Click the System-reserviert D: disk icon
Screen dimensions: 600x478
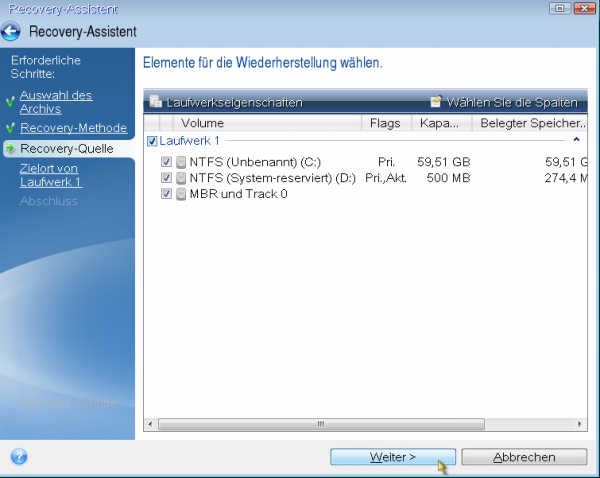pos(181,178)
